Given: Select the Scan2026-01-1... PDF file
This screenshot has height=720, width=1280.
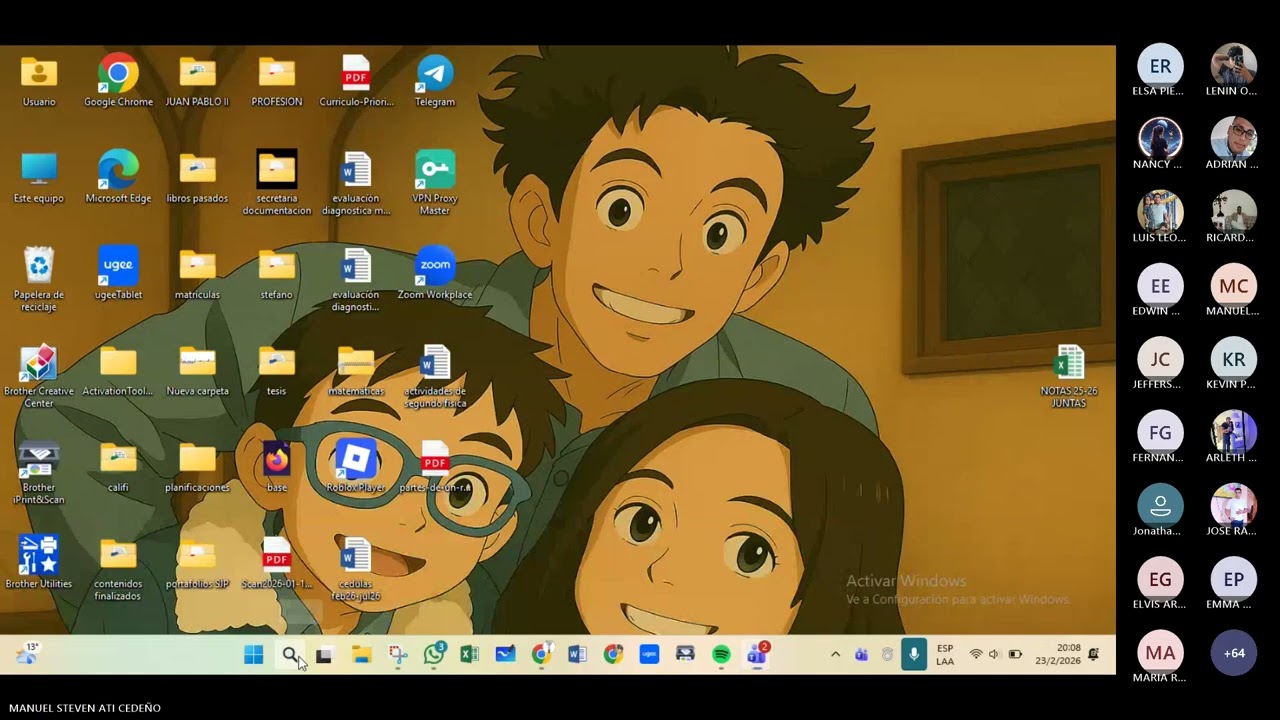Looking at the screenshot, I should (277, 562).
